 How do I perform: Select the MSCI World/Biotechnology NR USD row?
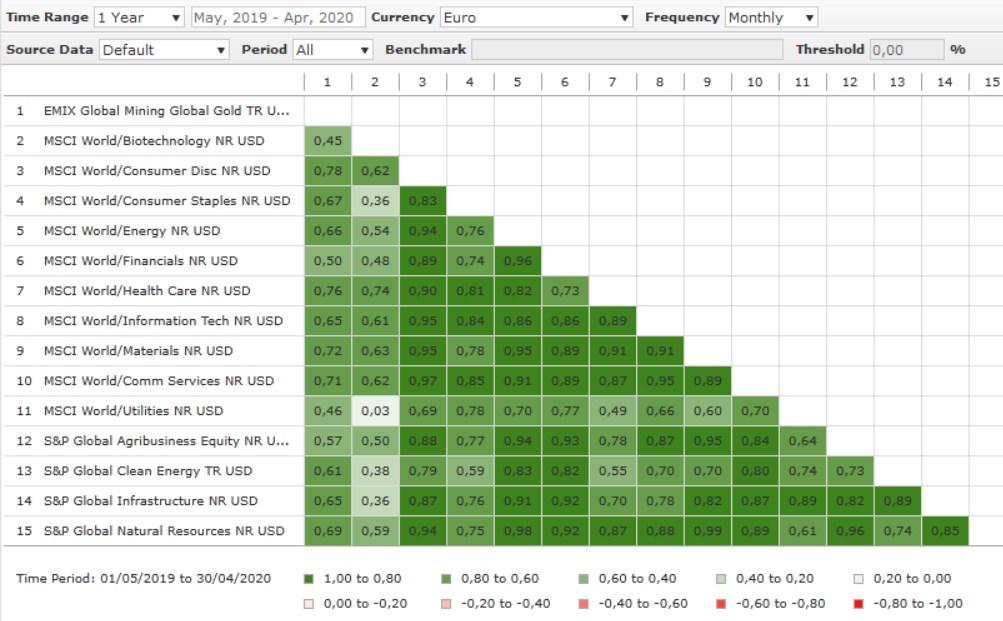154,141
